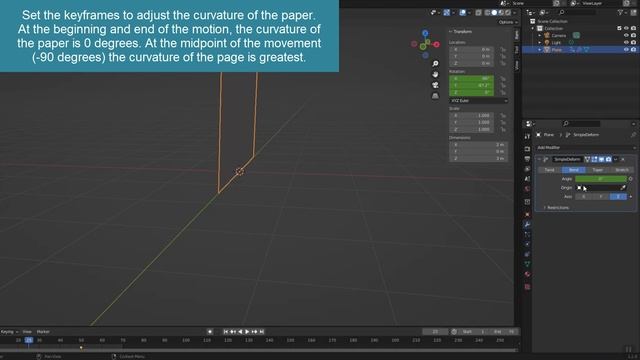
Task: Click the red X axis on navigation gizmo
Action: pos(436,44)
